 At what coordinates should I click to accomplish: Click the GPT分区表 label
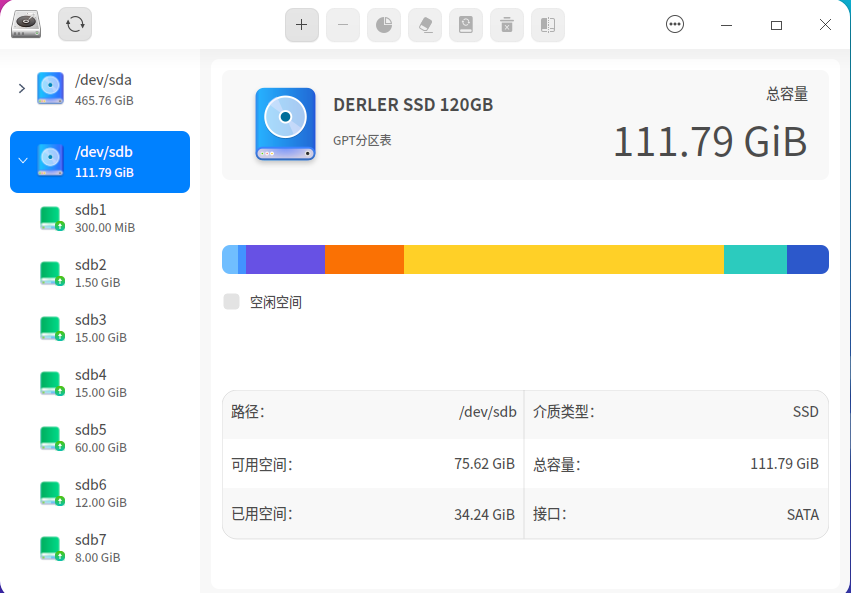[x=363, y=141]
